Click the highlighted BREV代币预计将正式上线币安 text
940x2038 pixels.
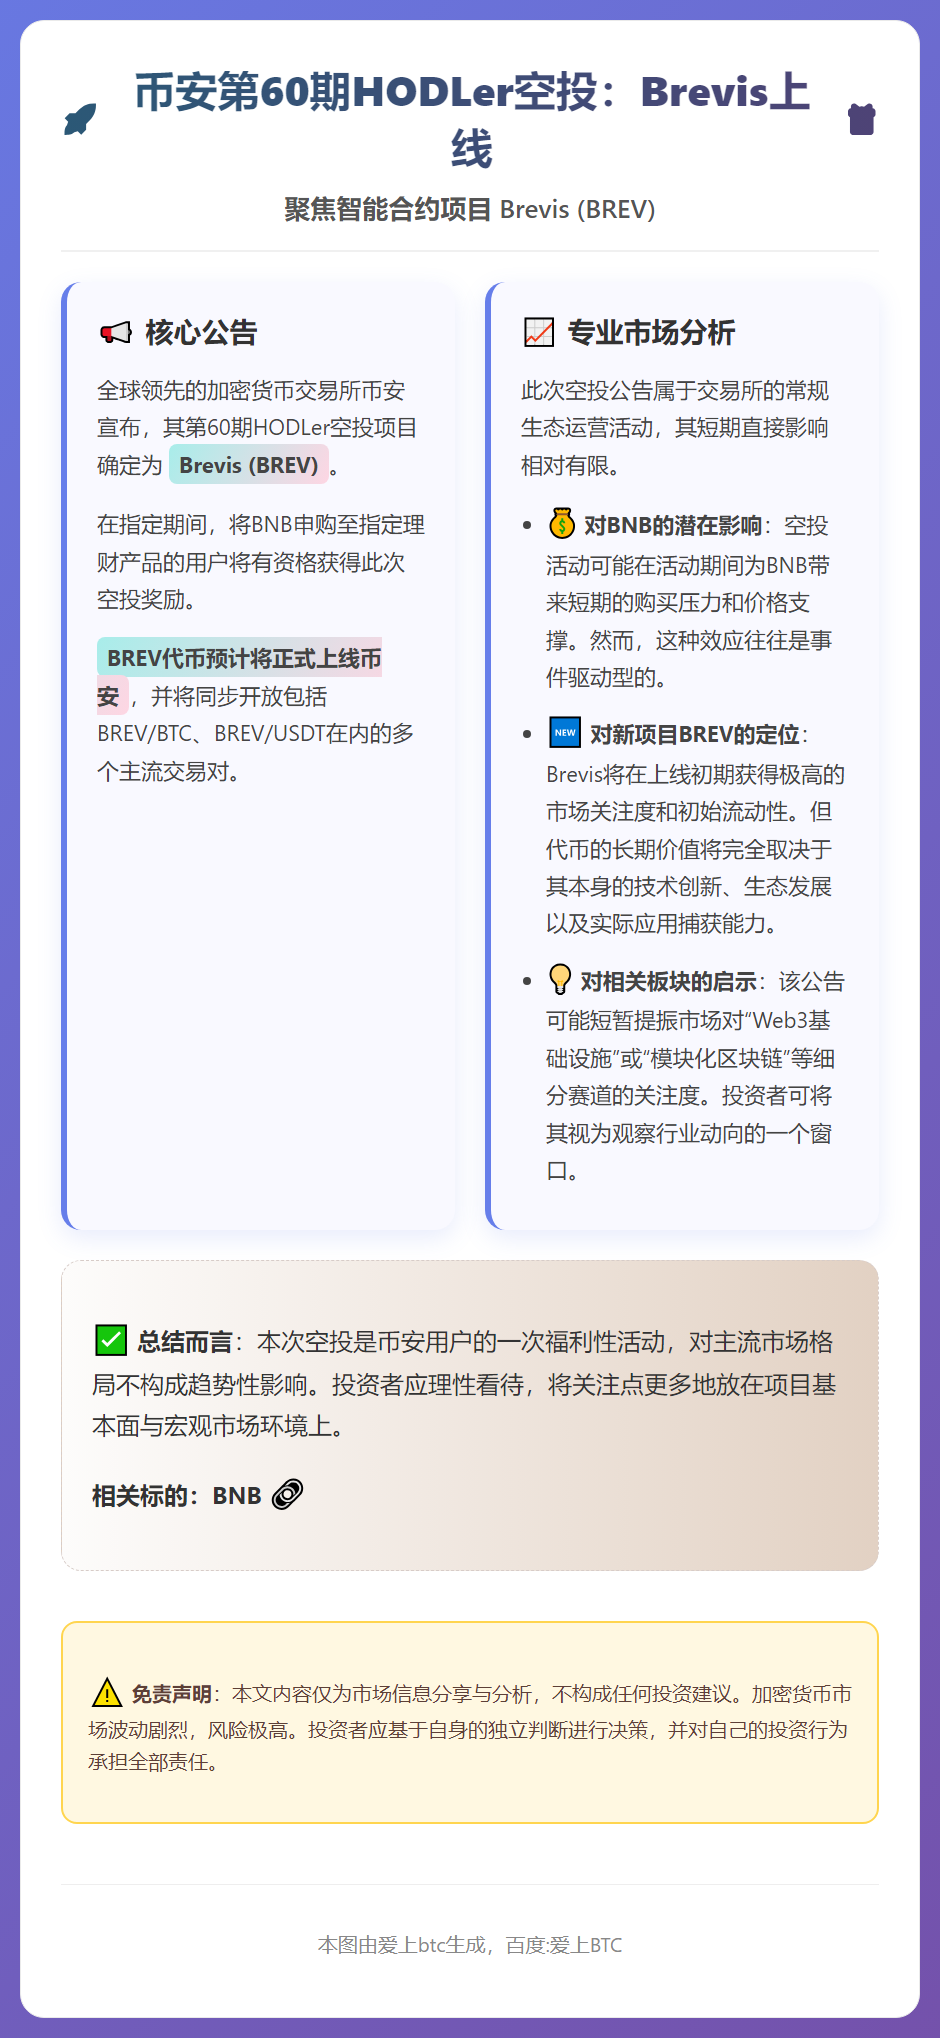click(x=239, y=676)
